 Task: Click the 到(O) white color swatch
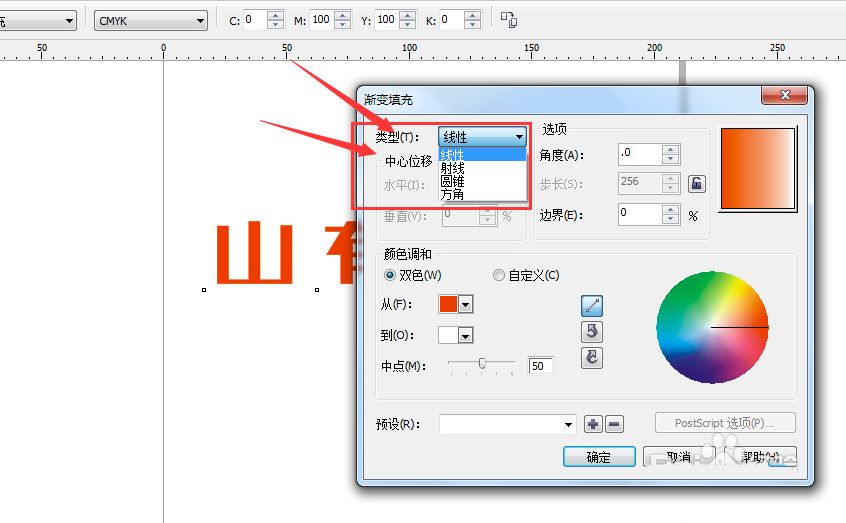tap(448, 335)
